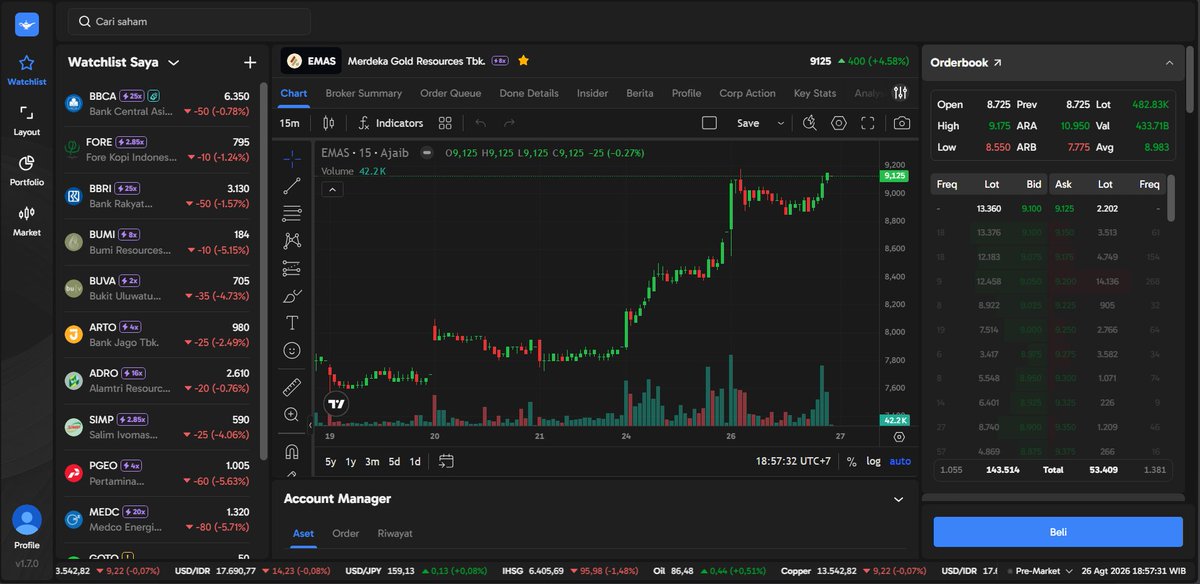Click the Watchlist panel scrollbar
Viewport: 1200px width, 584px height.
[264, 270]
